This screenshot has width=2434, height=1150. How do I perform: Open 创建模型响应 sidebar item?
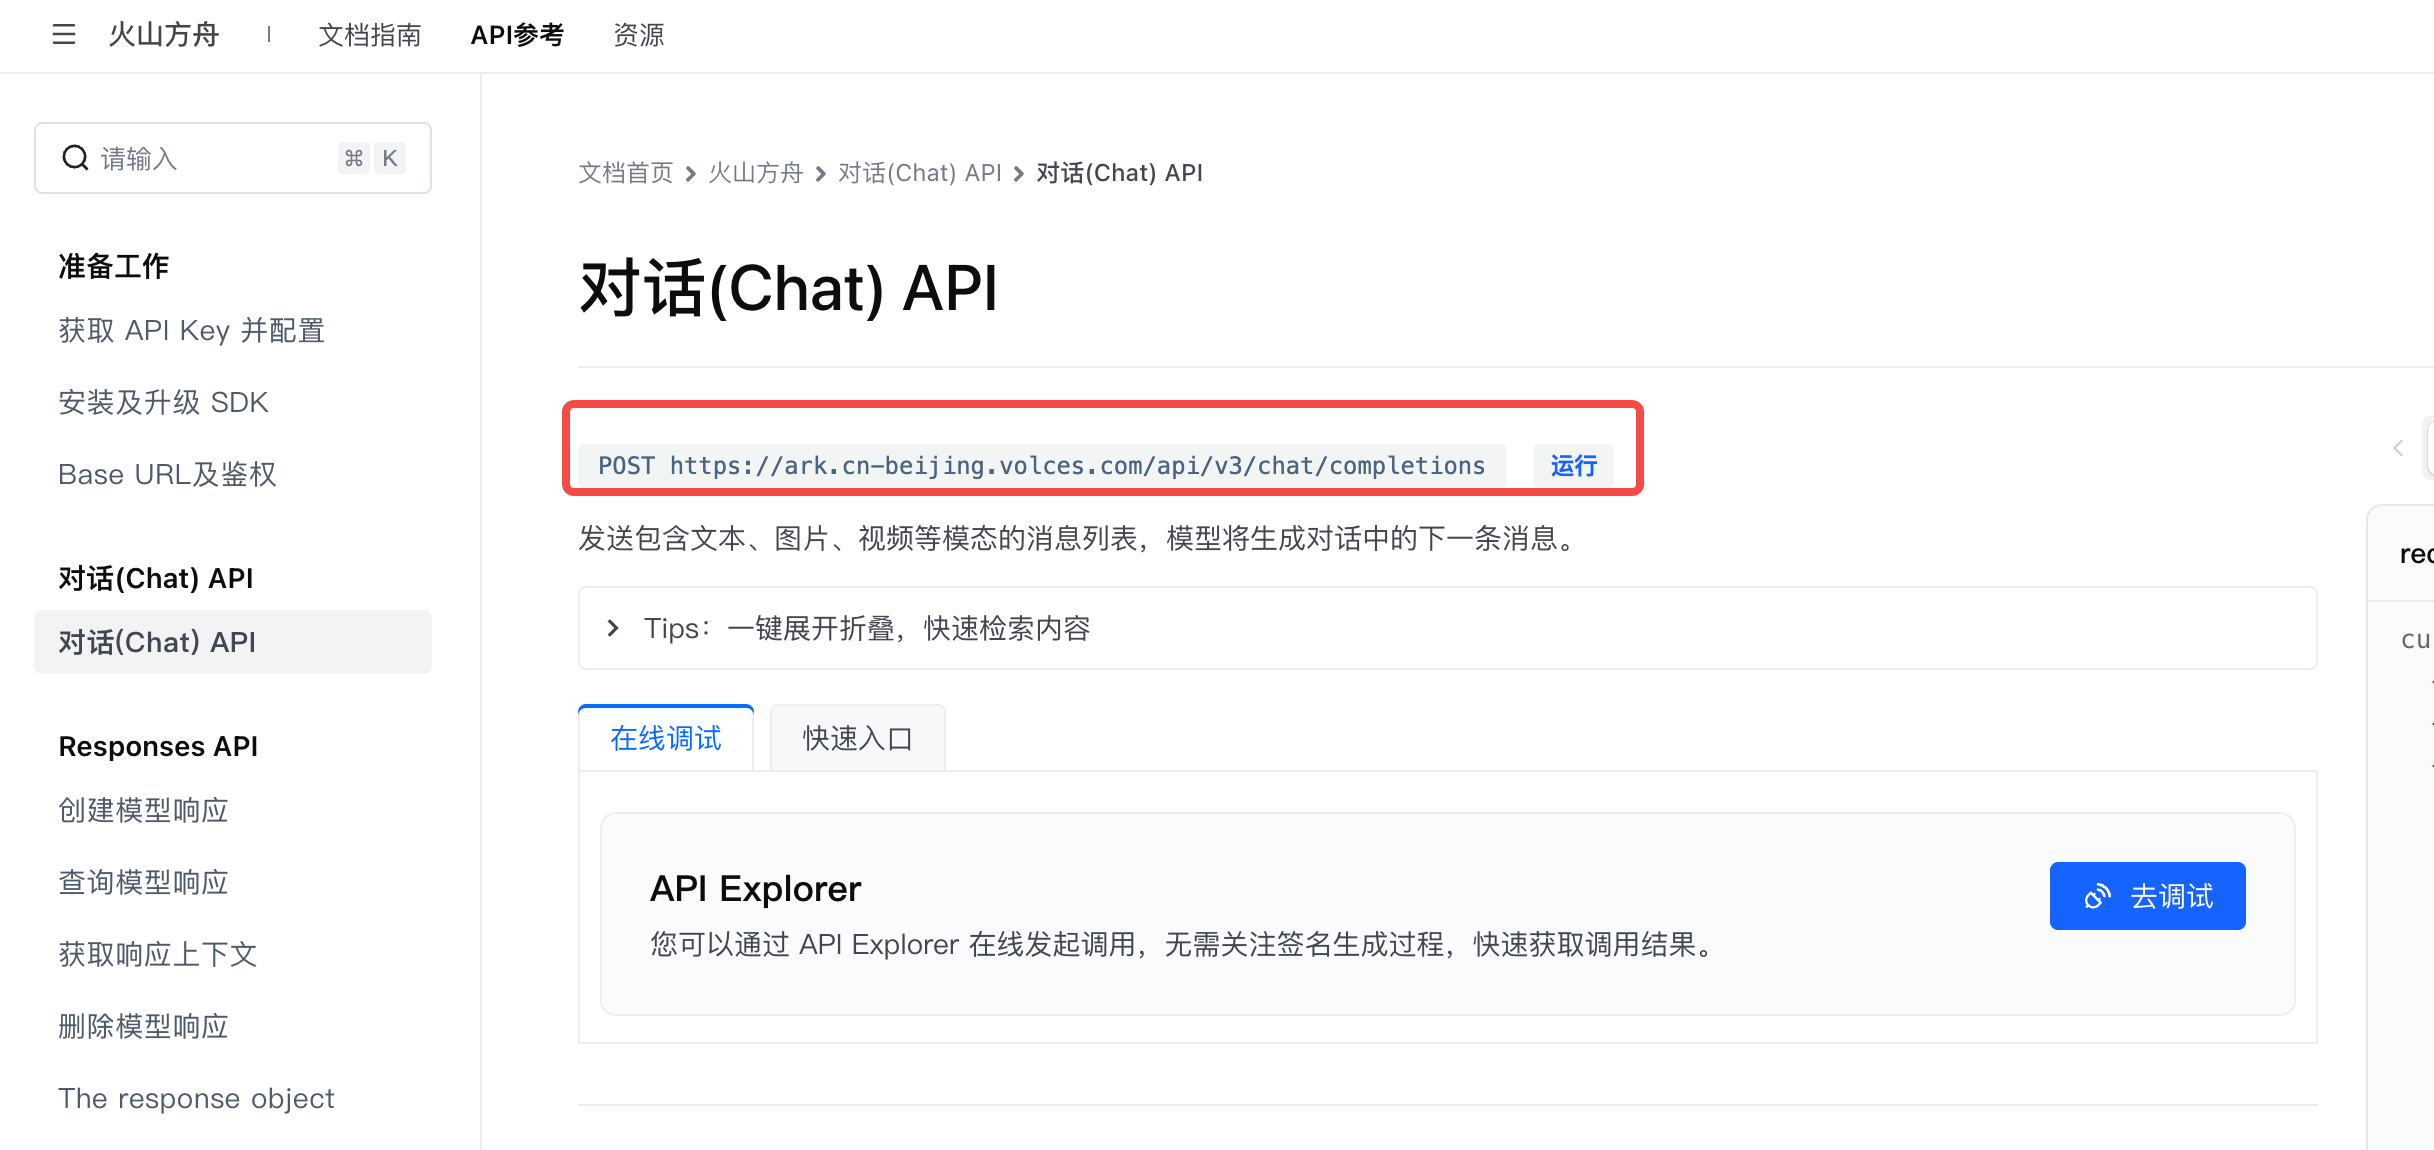pos(143,810)
